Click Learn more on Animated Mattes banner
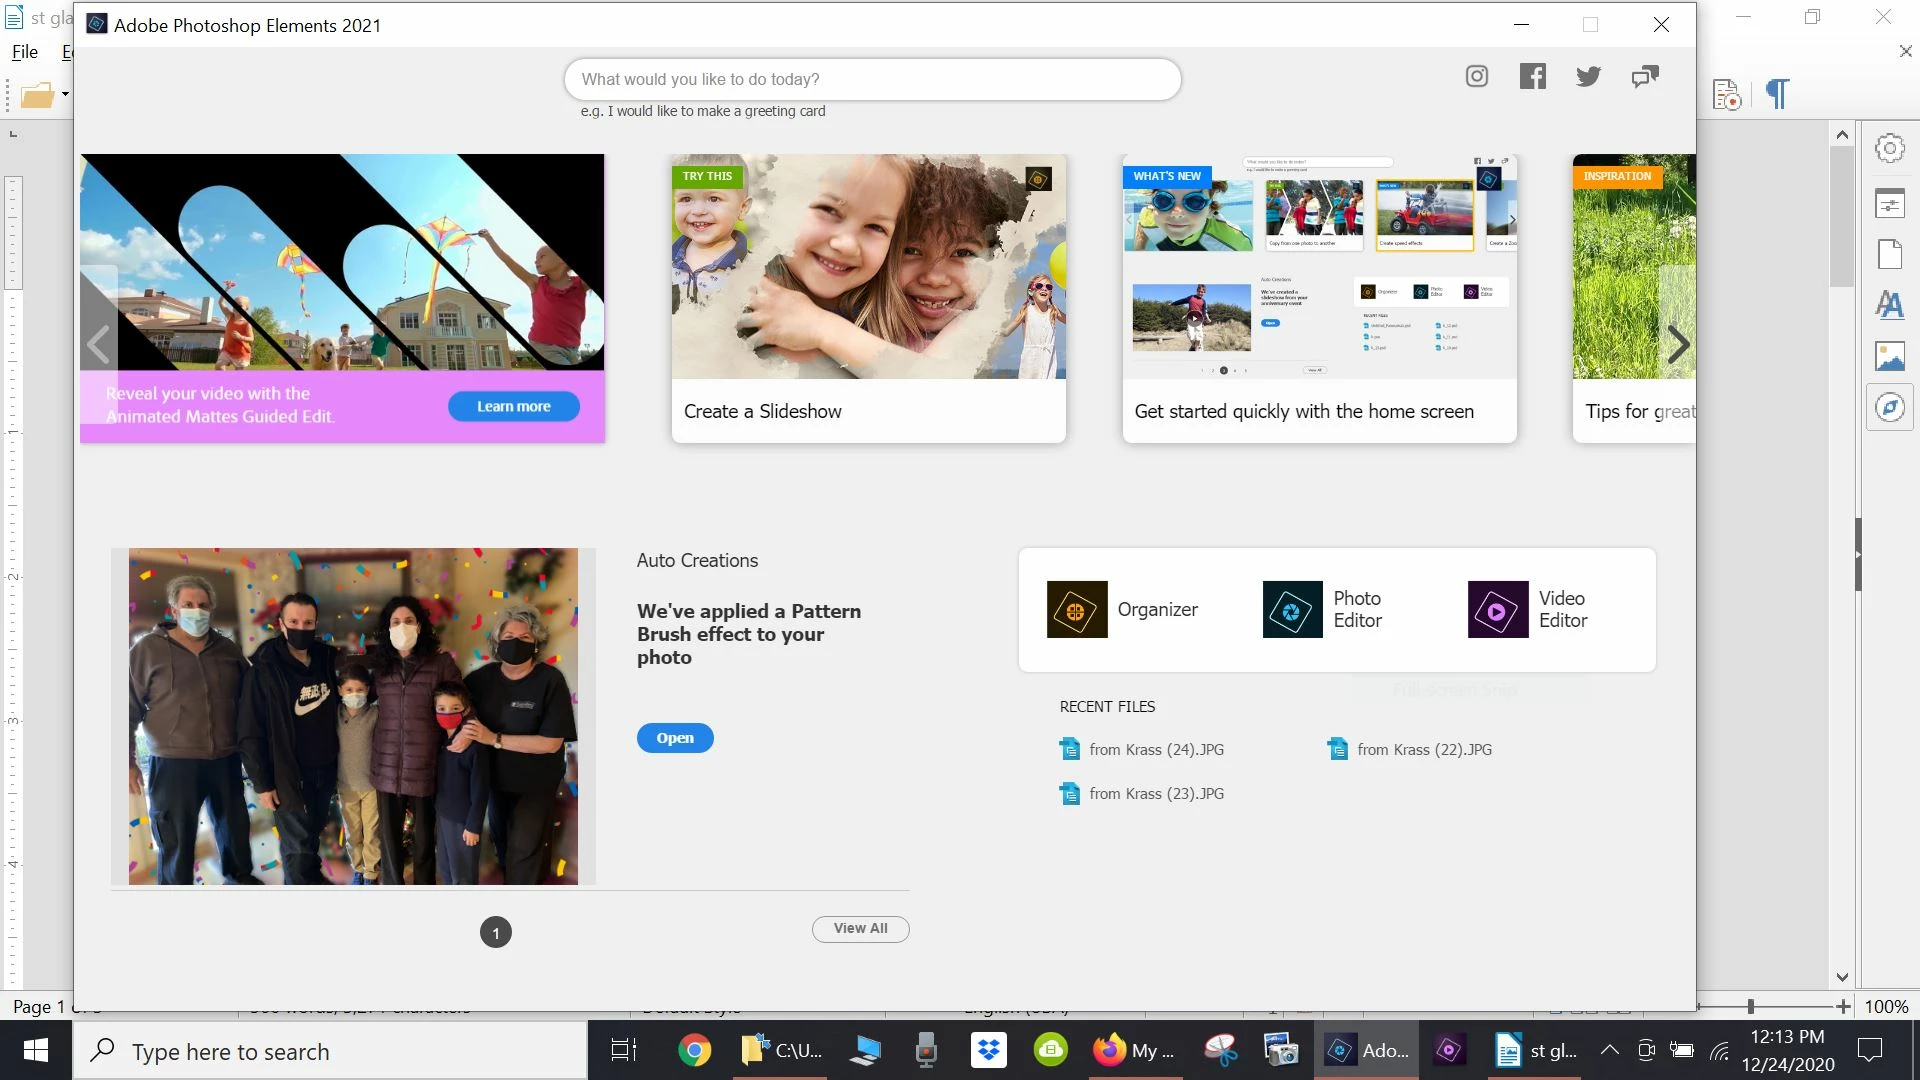This screenshot has width=1920, height=1080. pyautogui.click(x=513, y=406)
